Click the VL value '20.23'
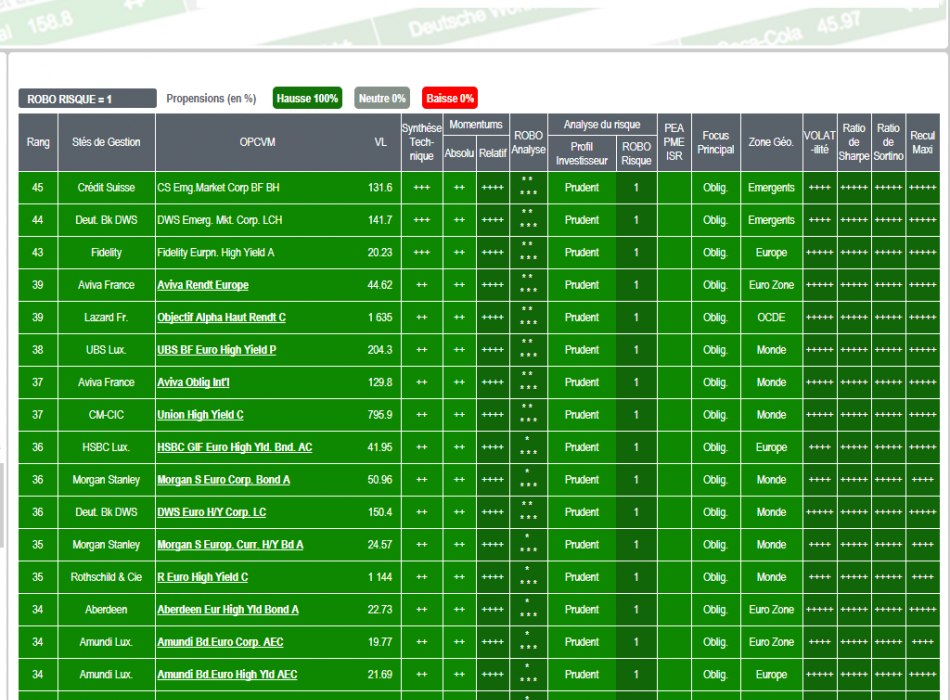 click(x=380, y=253)
